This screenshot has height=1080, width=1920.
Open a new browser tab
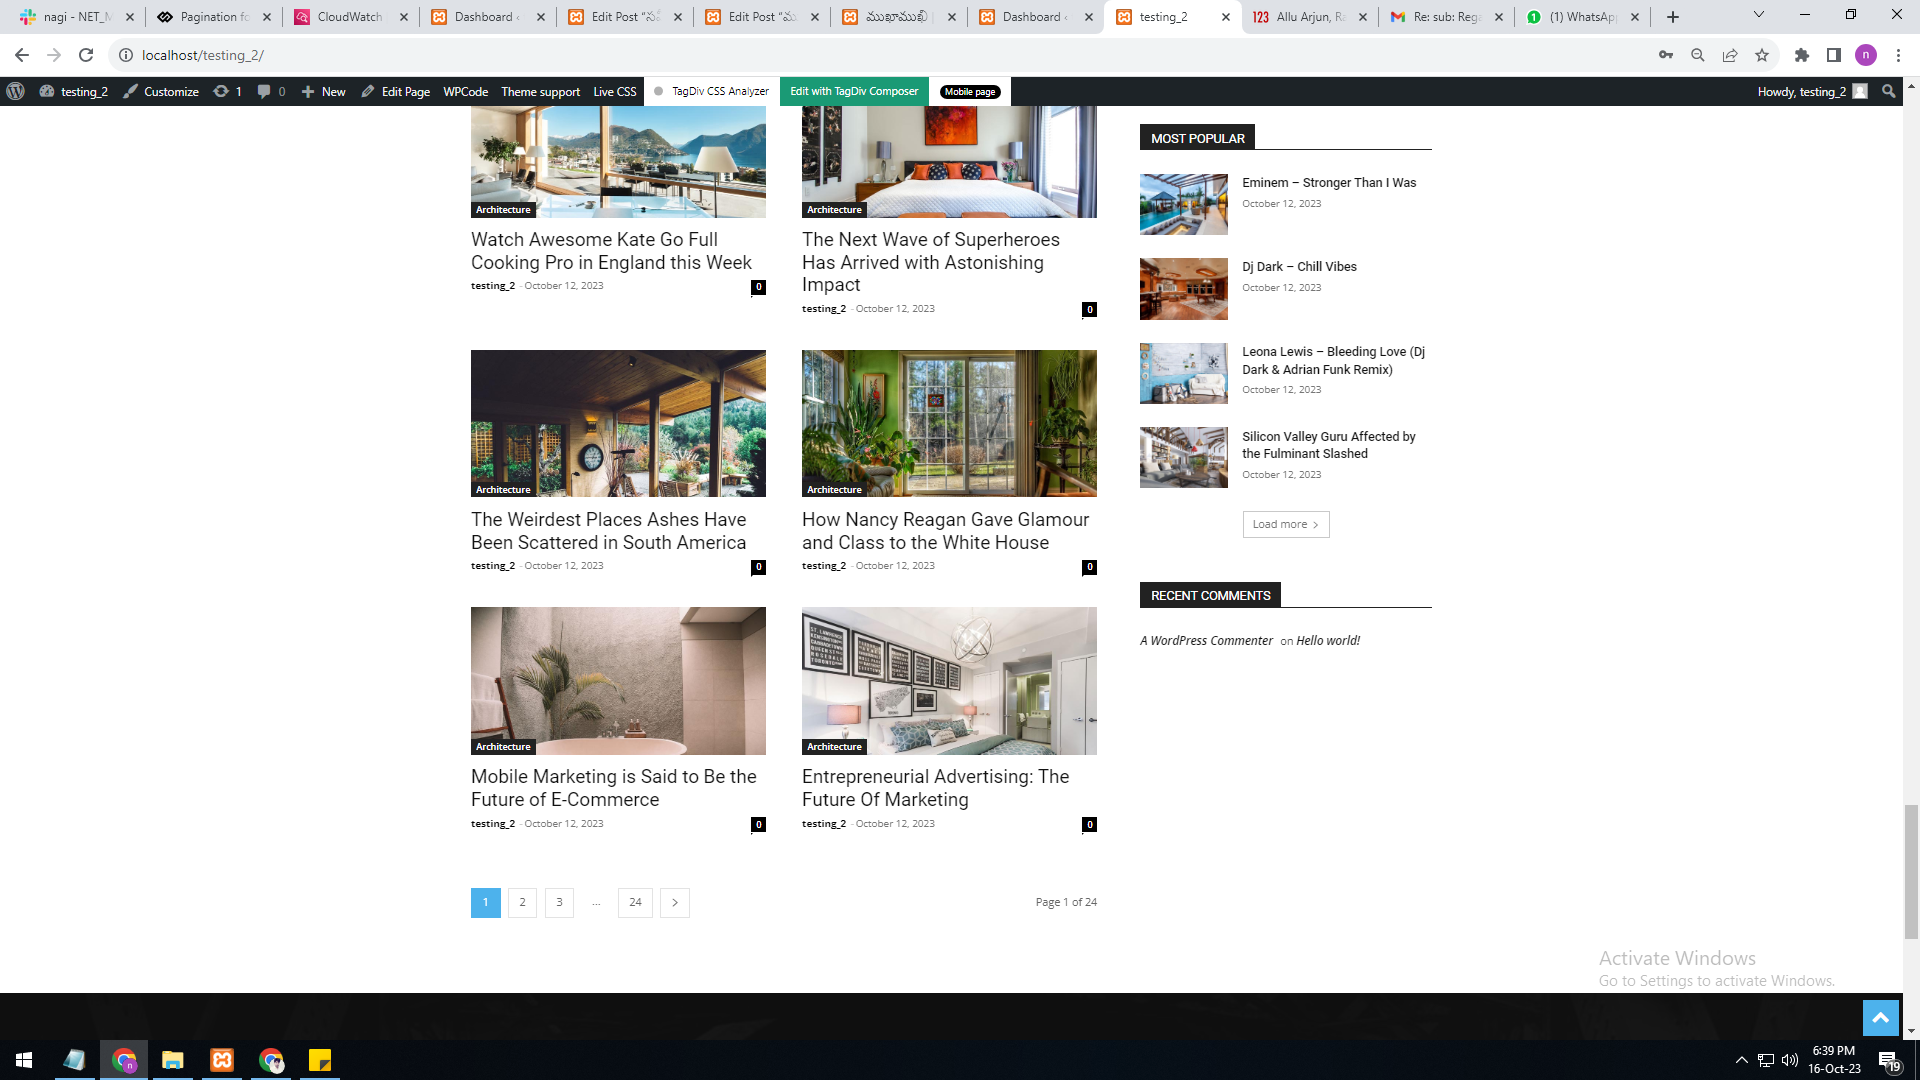1673,17
